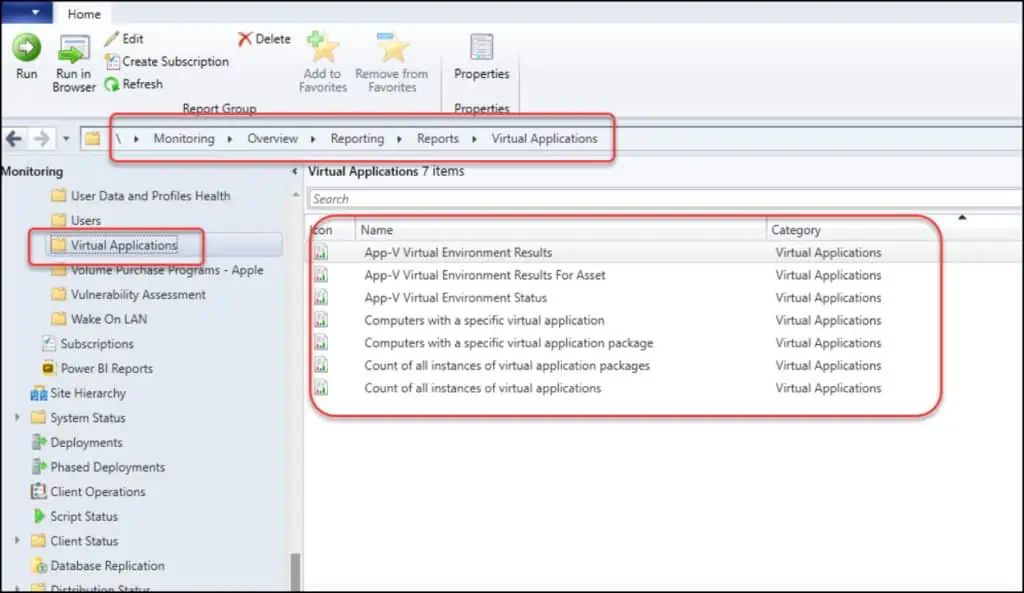The height and width of the screenshot is (593, 1024).
Task: Select App-V Virtual Environment Results For Asset
Action: (x=485, y=276)
